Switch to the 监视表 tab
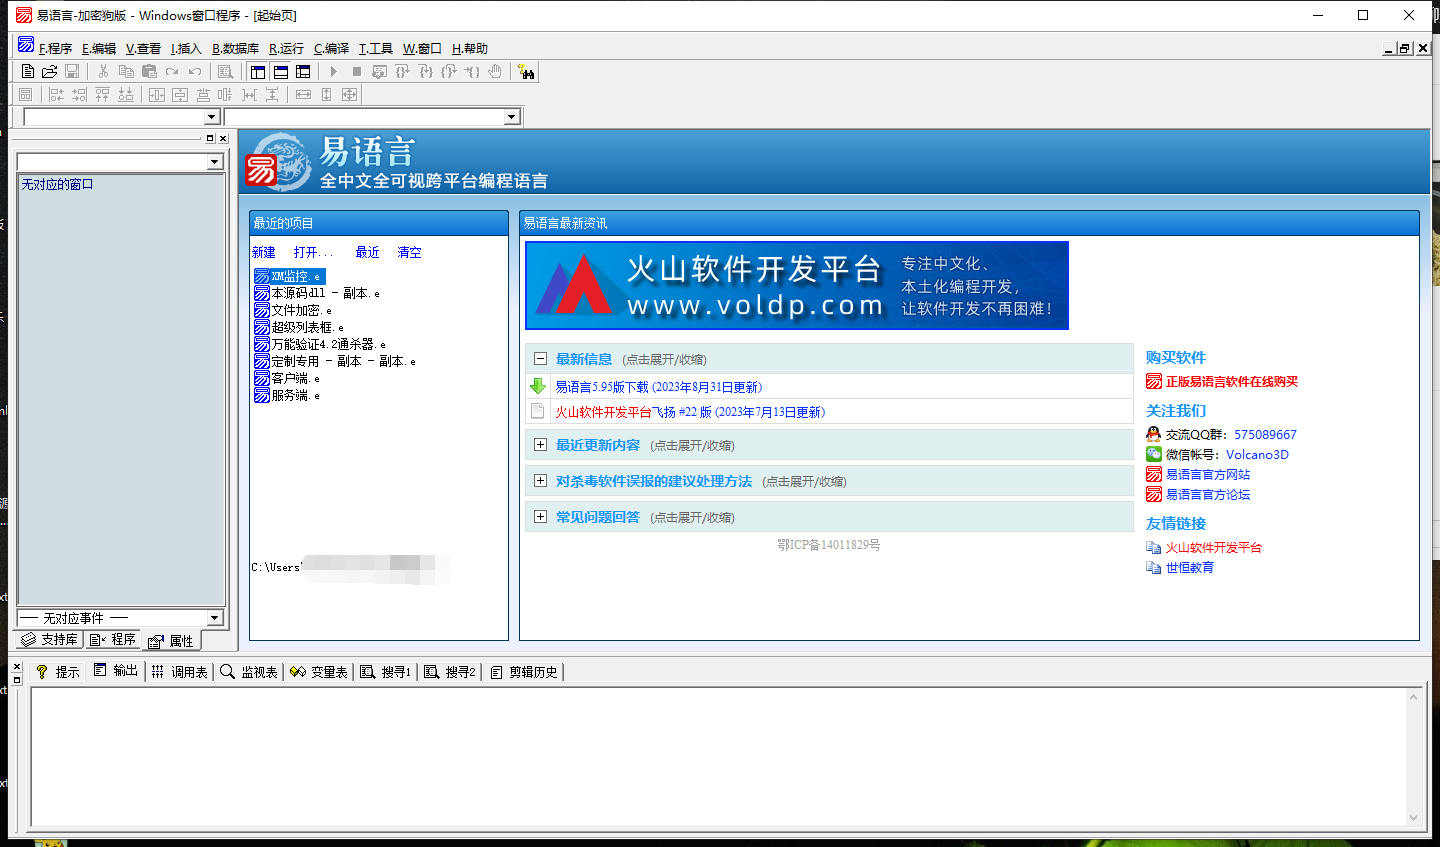1440x847 pixels. point(250,672)
